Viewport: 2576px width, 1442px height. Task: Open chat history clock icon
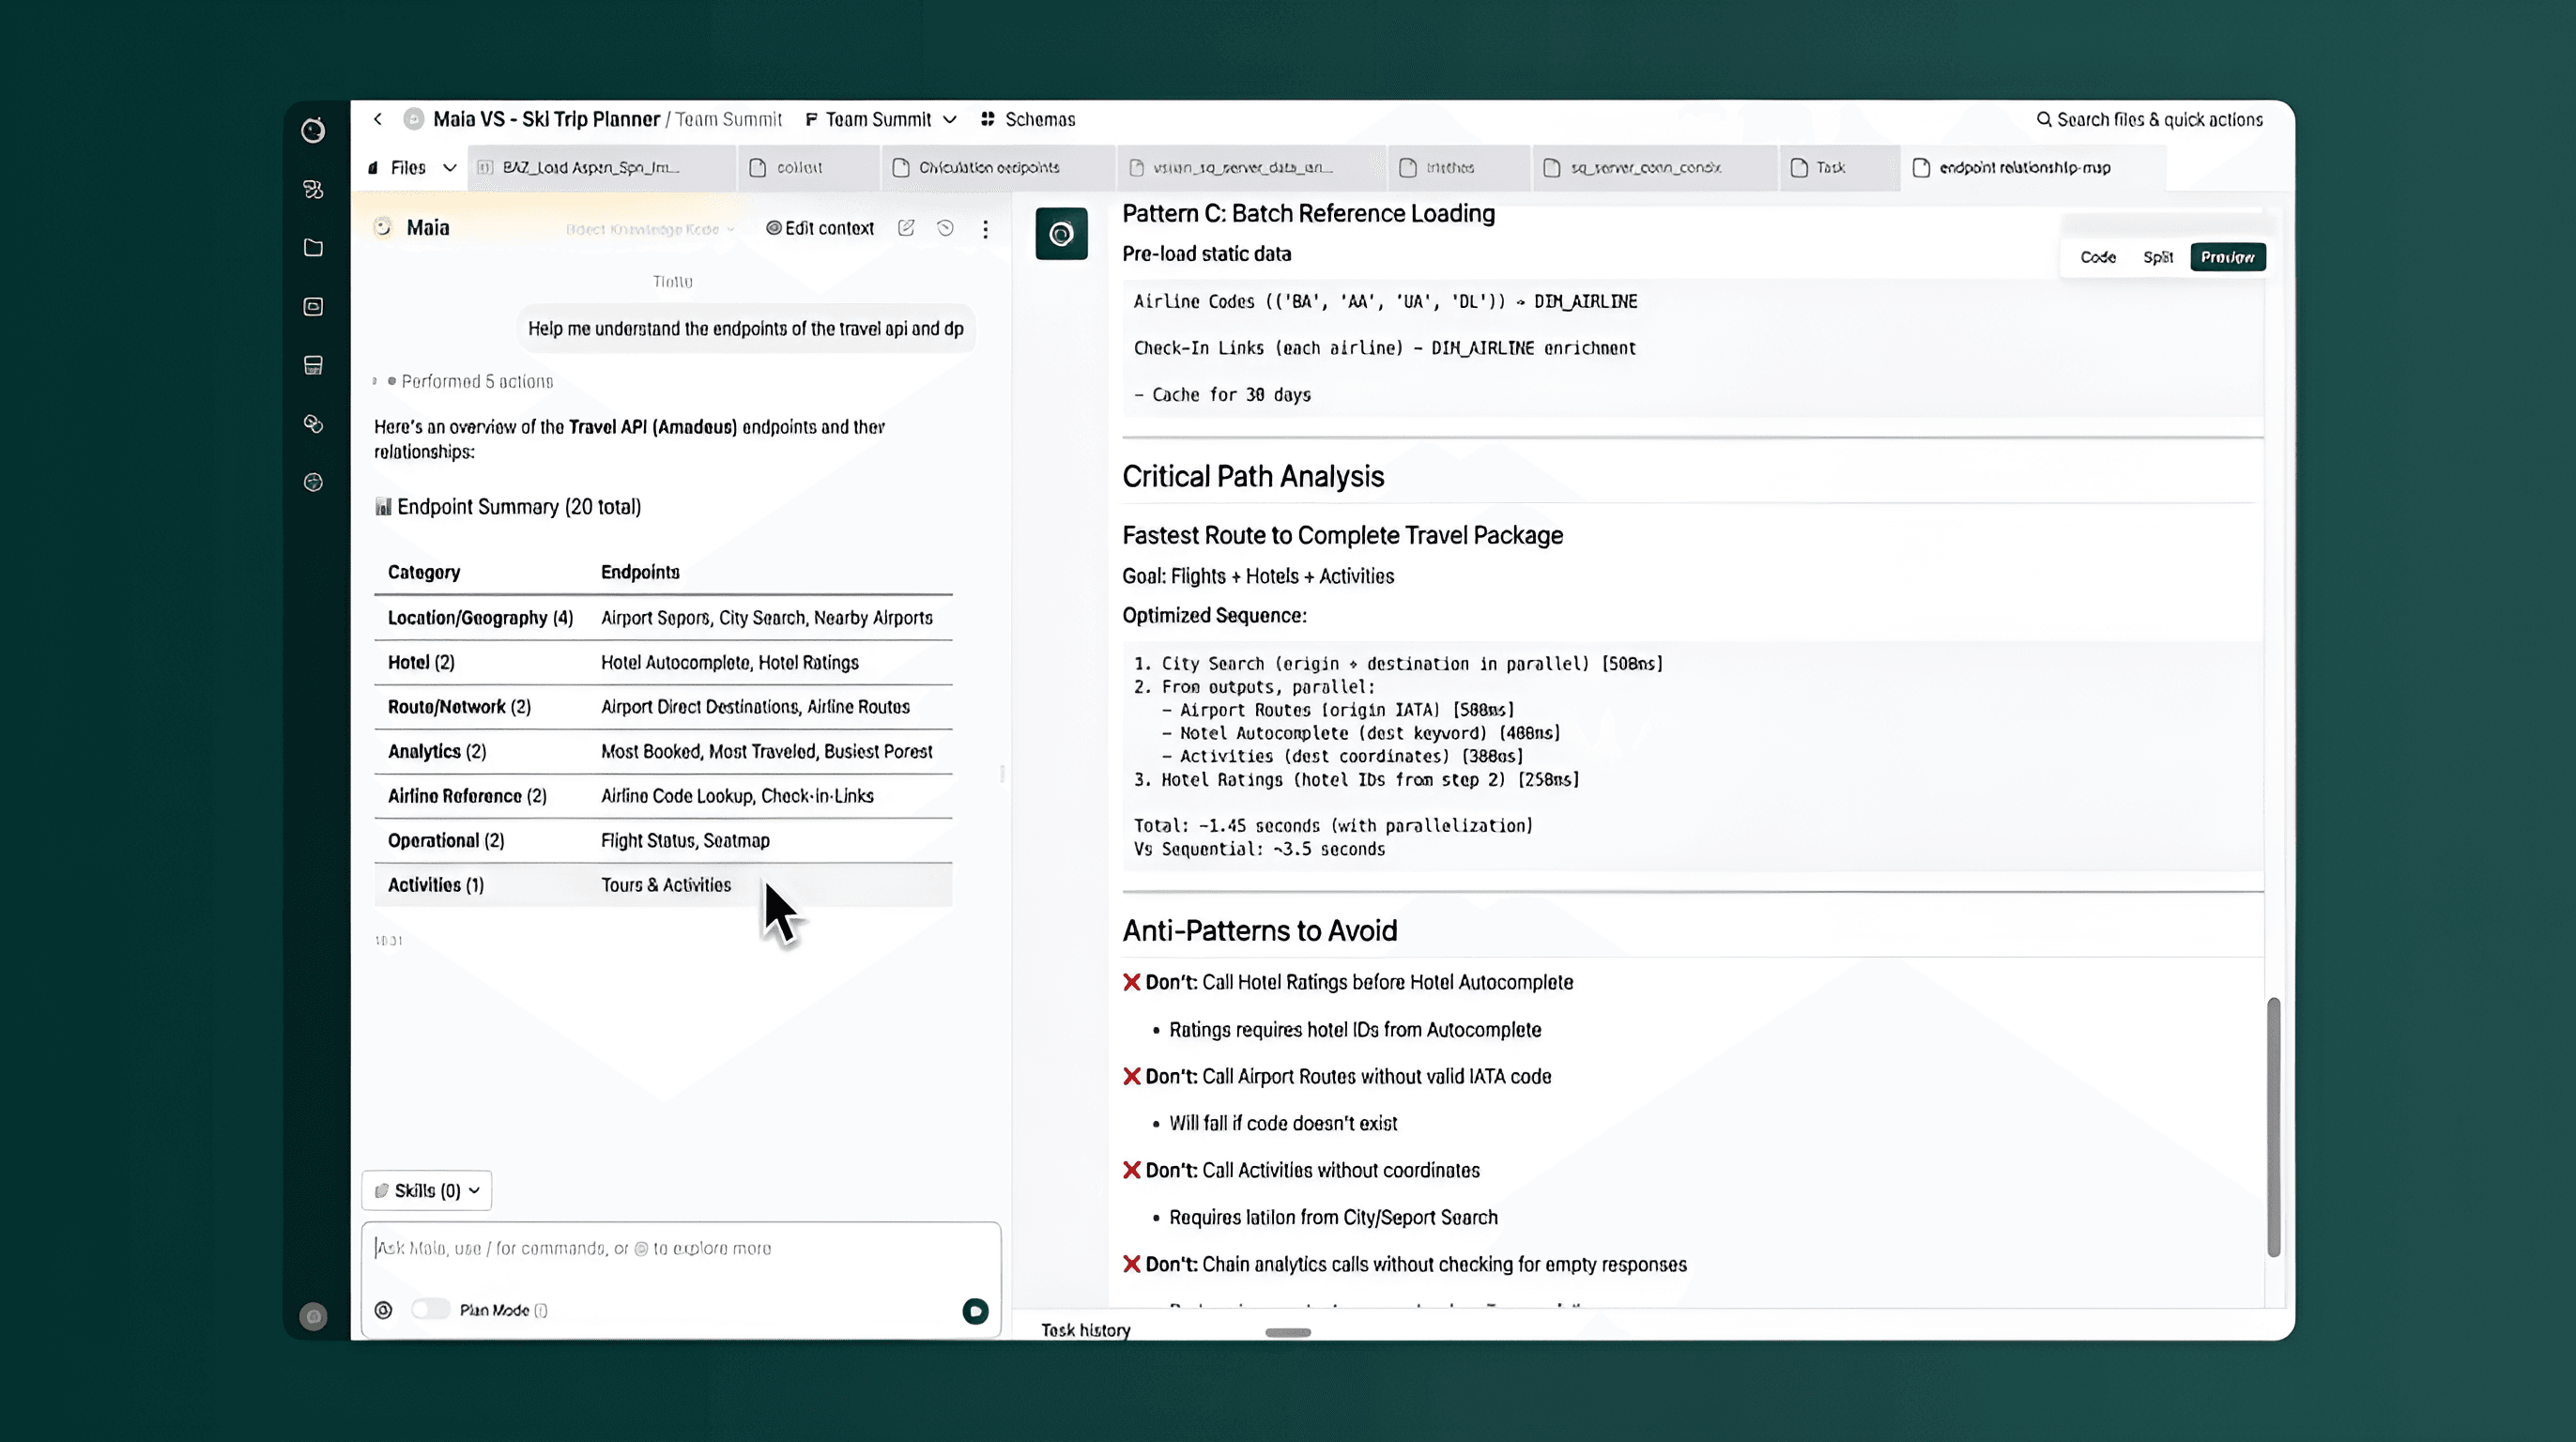tap(945, 228)
